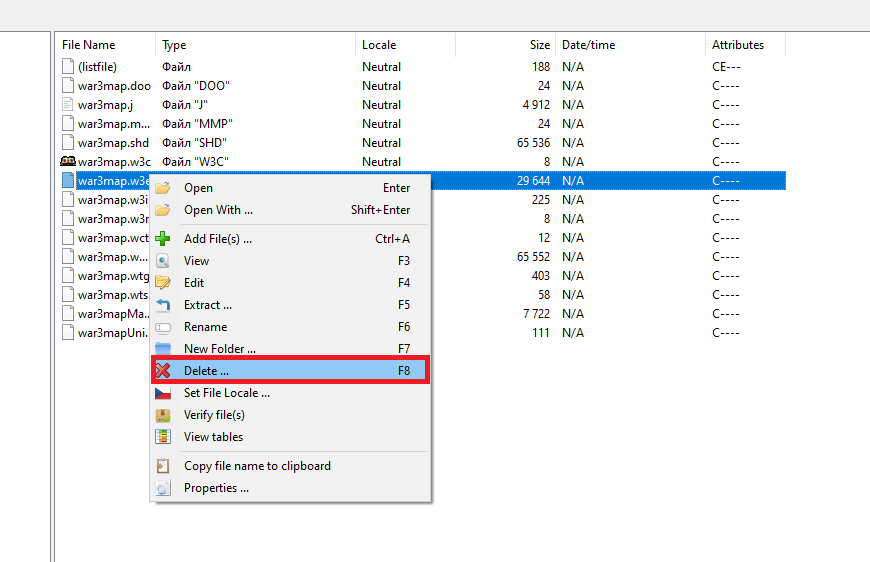Viewport: 870px width, 562px height.
Task: Click the flag icon for Set File Locale
Action: click(163, 393)
